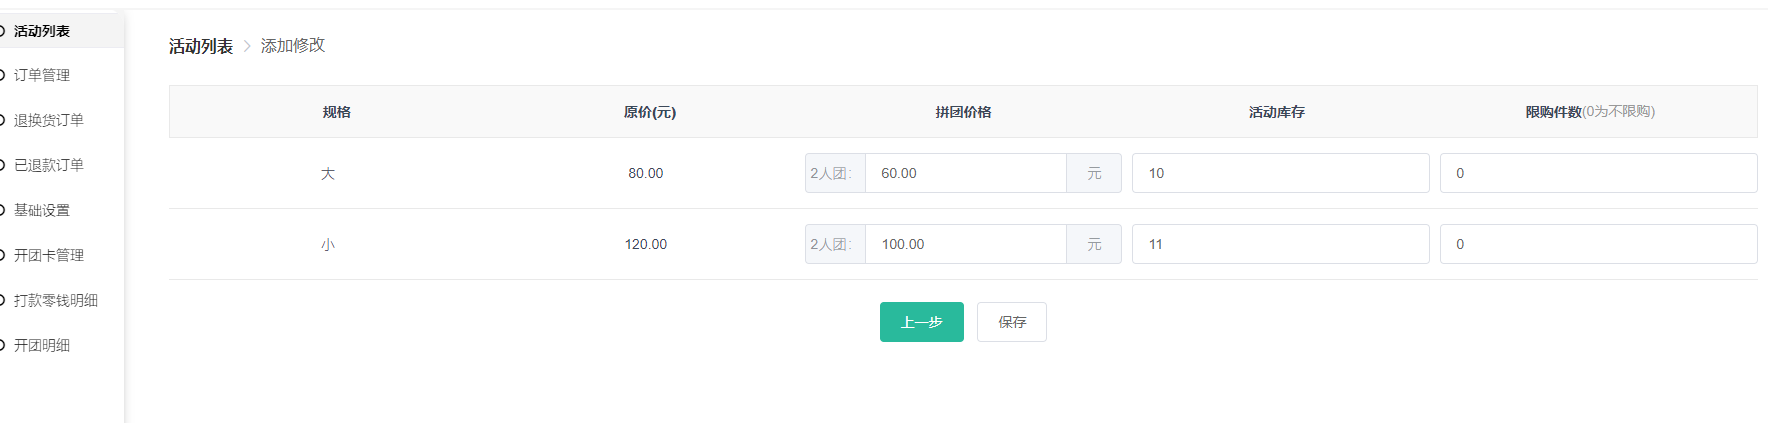Open 基础设置 sidebar item

point(42,210)
